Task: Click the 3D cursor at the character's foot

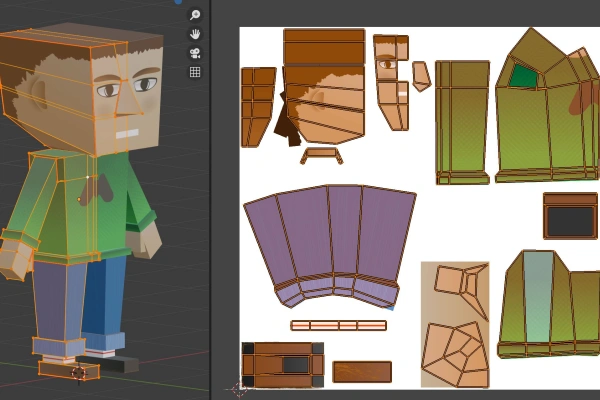Action: coord(79,373)
